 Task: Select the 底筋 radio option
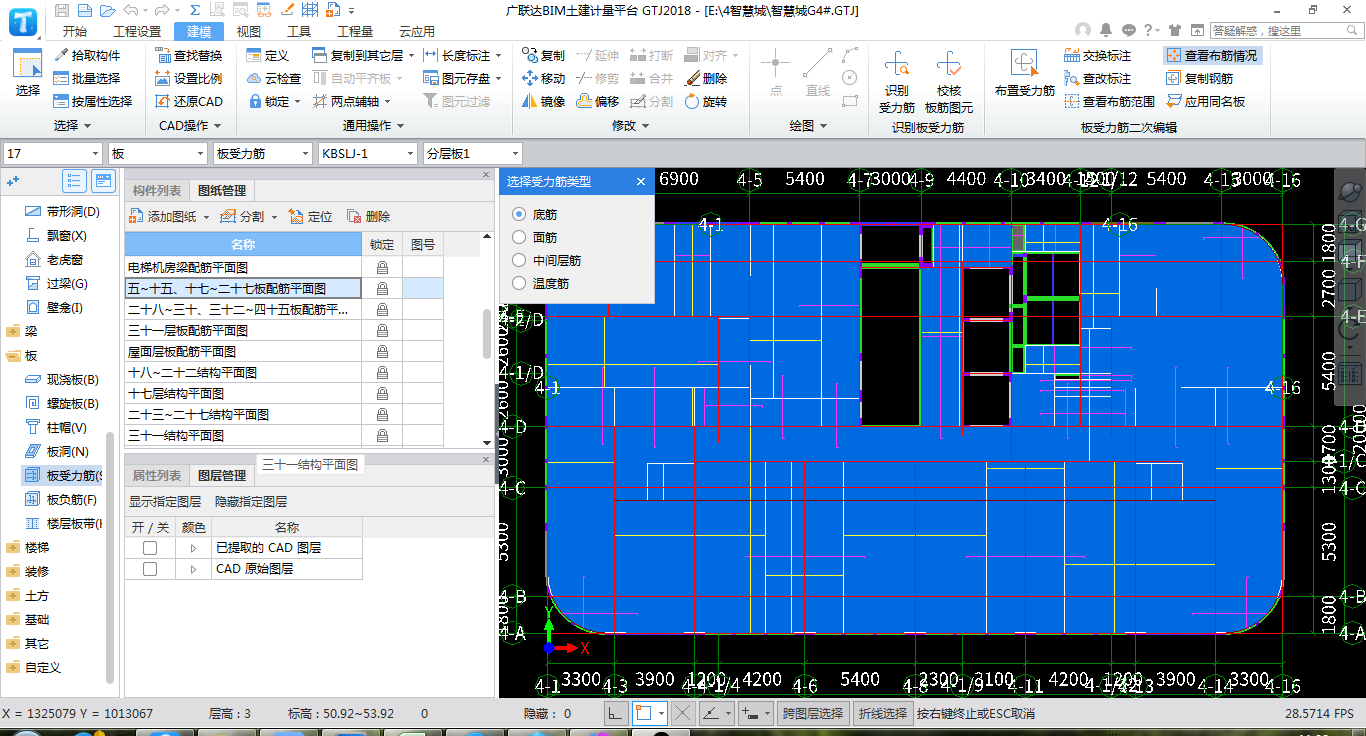point(518,214)
